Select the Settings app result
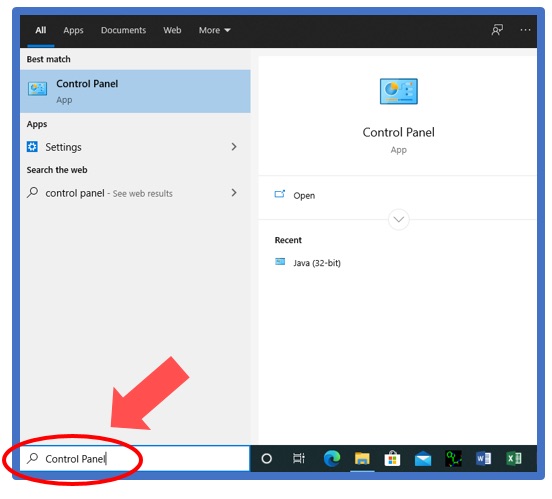 [135, 147]
